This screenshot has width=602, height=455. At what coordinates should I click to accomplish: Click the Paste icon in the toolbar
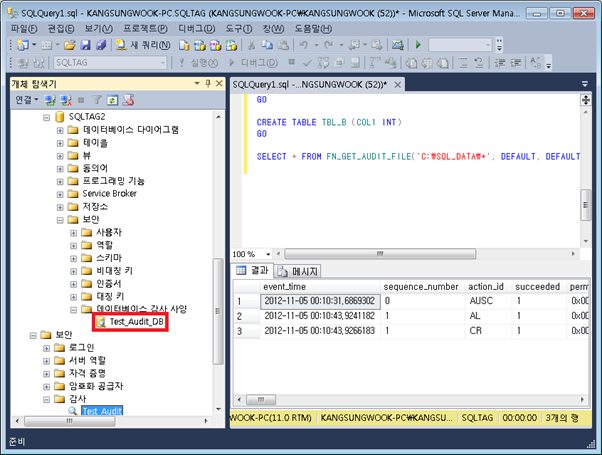tap(283, 45)
